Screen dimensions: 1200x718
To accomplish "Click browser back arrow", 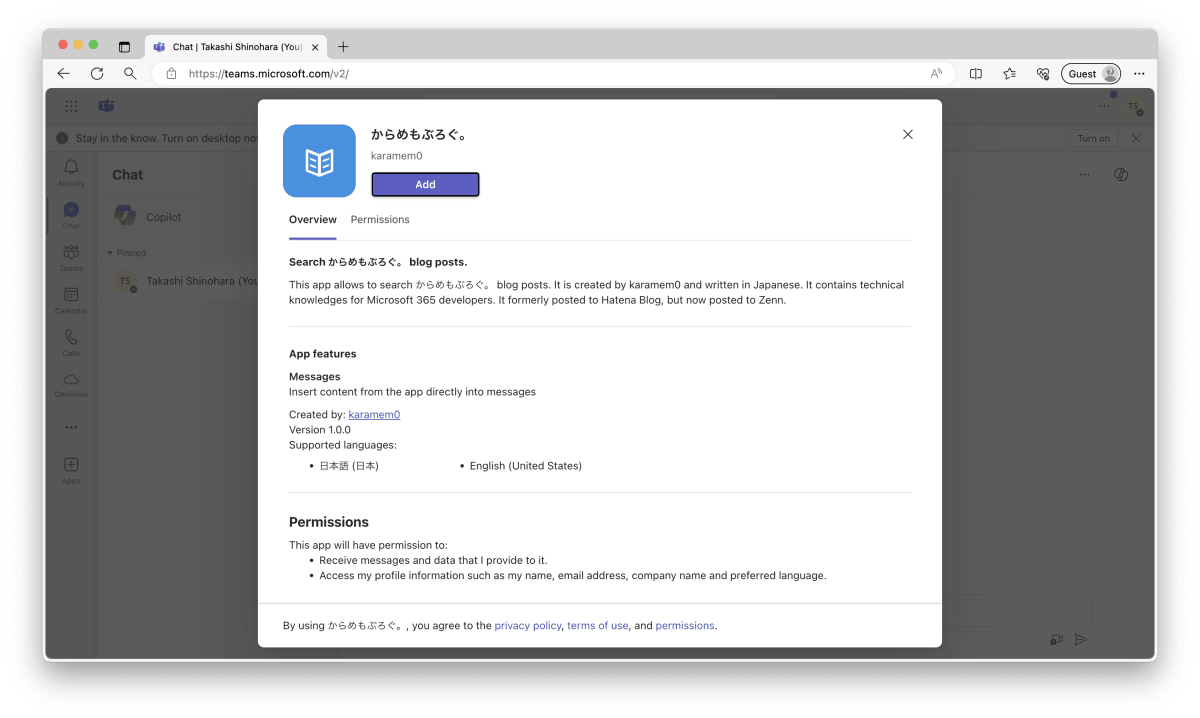I will 64,74.
